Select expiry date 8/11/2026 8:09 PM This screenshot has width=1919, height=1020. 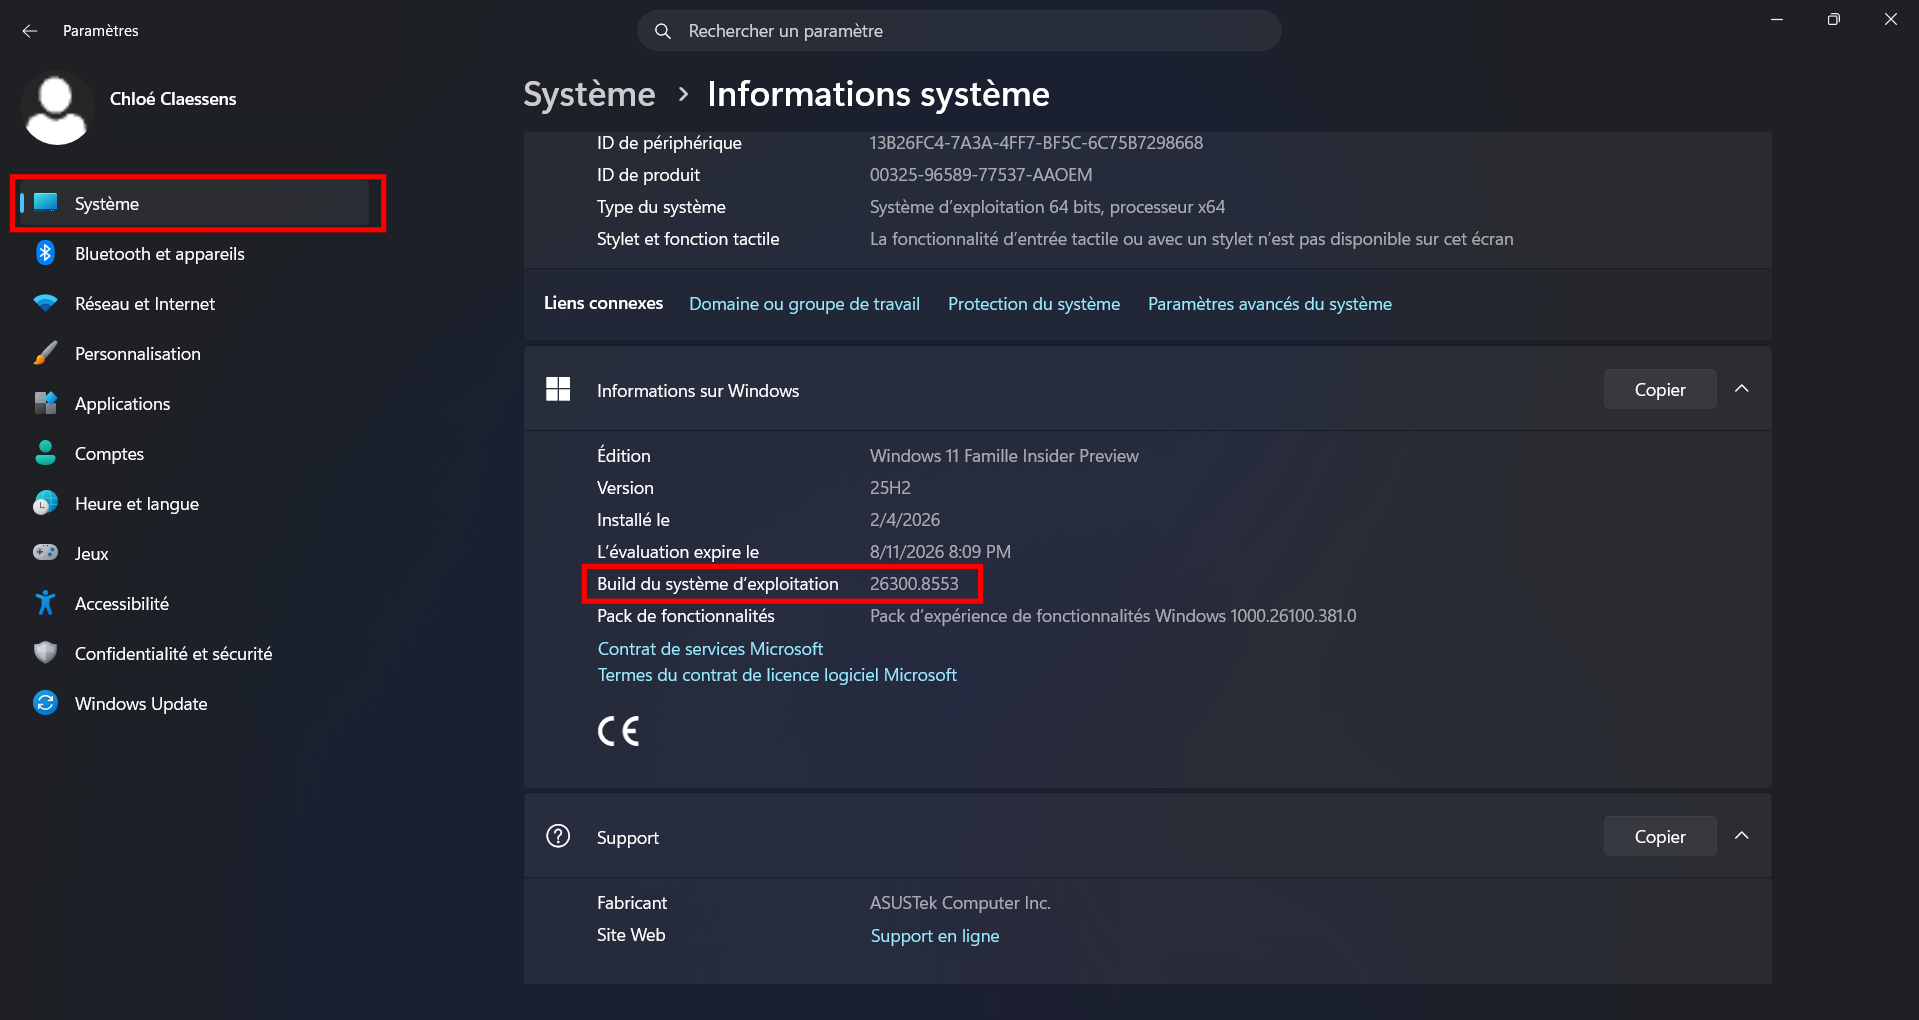click(x=940, y=552)
